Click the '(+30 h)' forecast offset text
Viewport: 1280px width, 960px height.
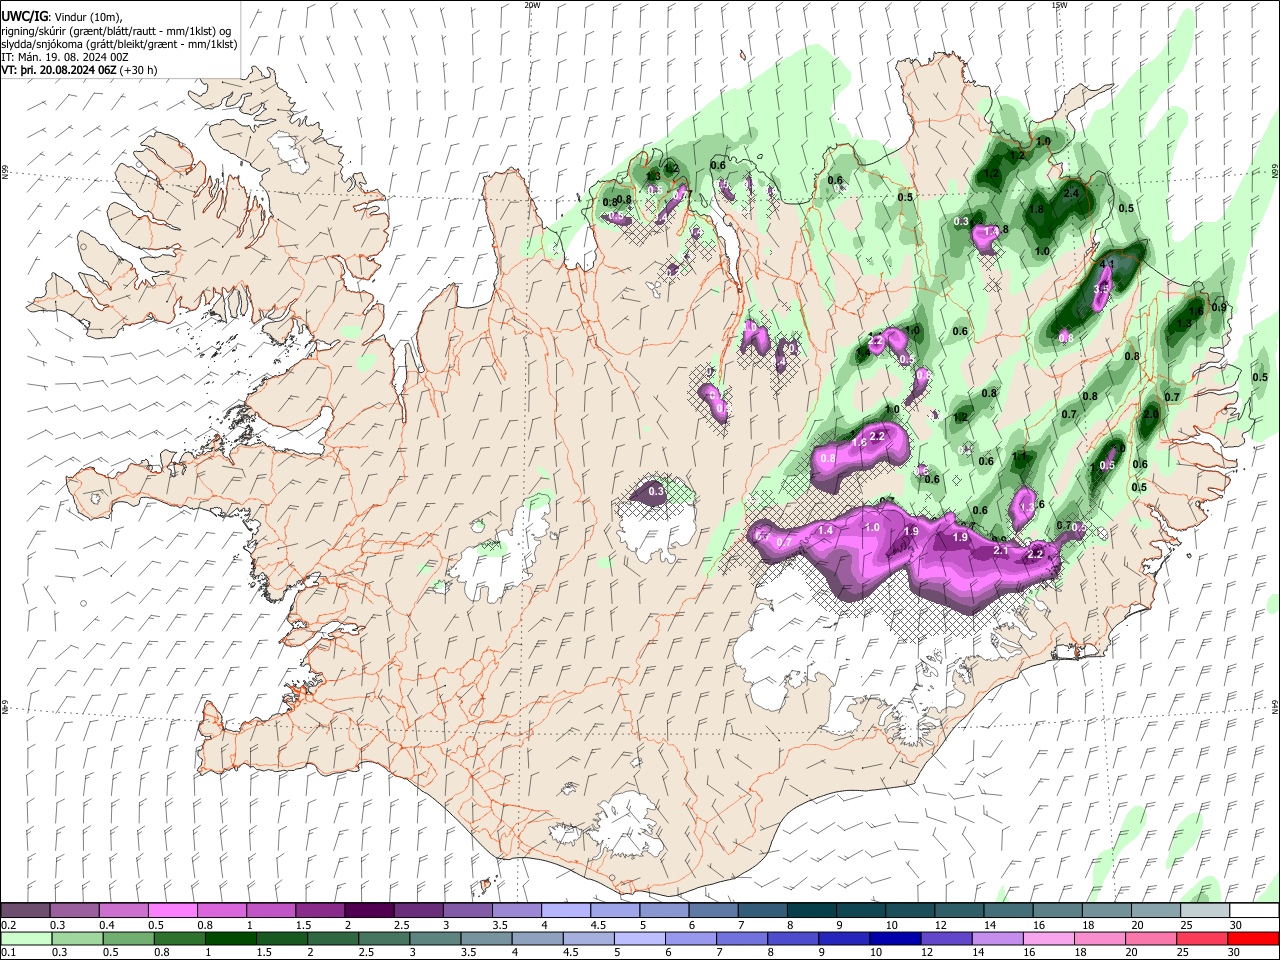[138, 71]
